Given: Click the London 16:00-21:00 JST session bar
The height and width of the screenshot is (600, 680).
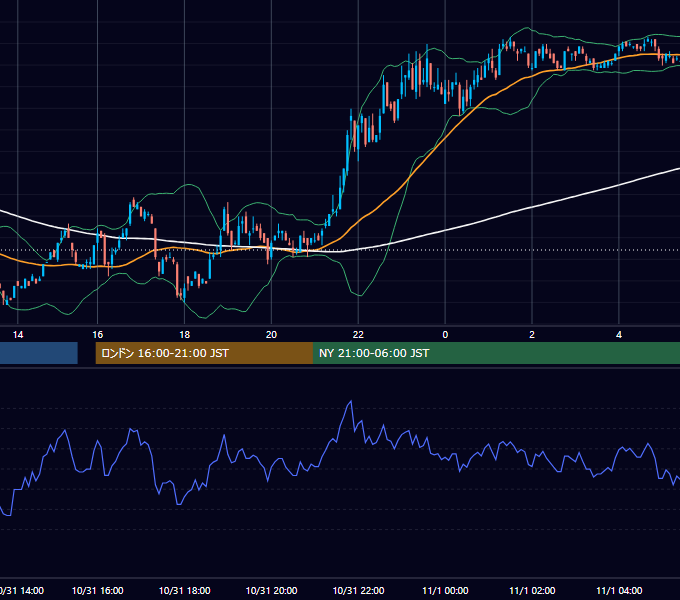Looking at the screenshot, I should coord(204,353).
